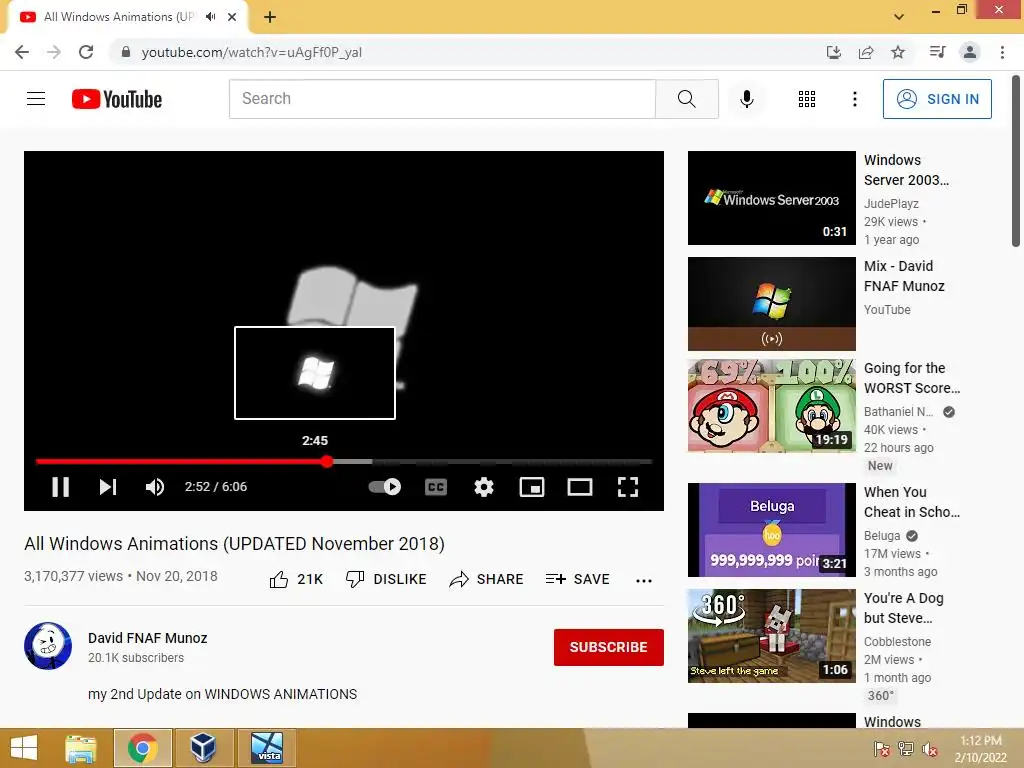The height and width of the screenshot is (768, 1024).
Task: Like the video with thumbs up
Action: (x=296, y=579)
